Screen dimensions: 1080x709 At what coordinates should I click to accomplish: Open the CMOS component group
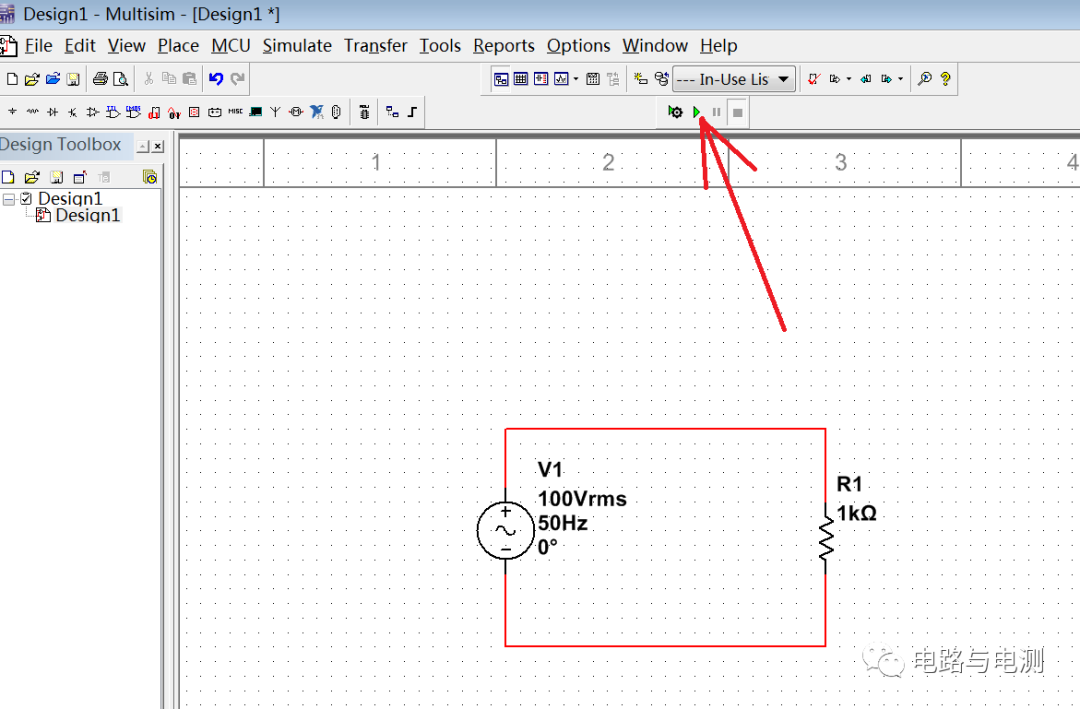click(x=134, y=112)
